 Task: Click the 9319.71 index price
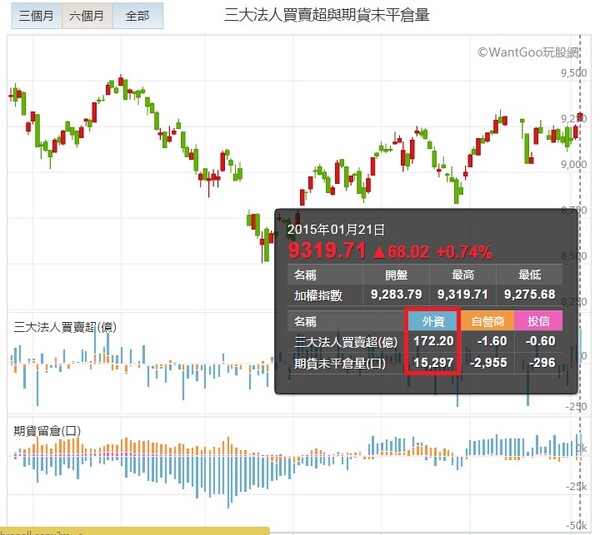point(328,248)
